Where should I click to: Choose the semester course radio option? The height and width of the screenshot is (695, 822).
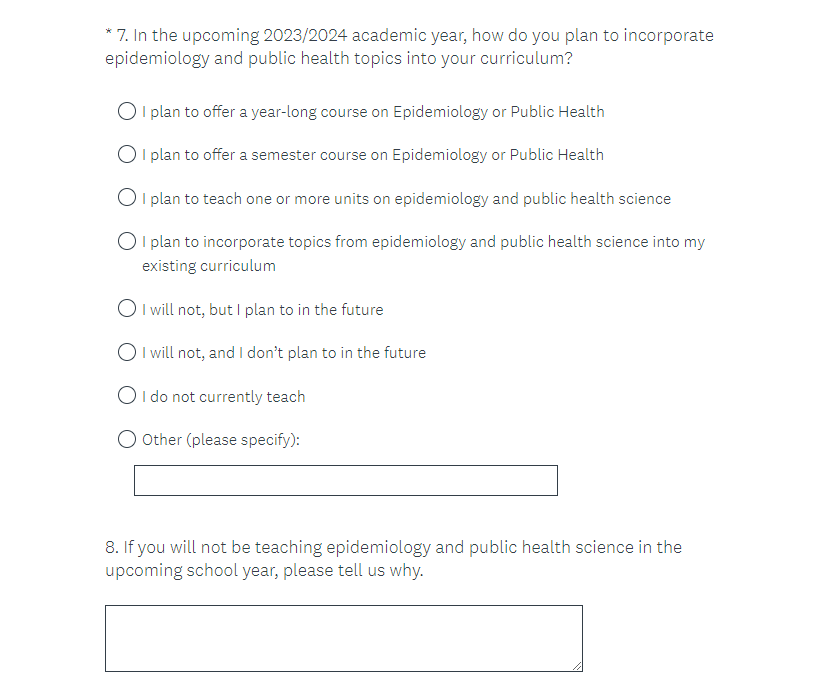point(127,155)
